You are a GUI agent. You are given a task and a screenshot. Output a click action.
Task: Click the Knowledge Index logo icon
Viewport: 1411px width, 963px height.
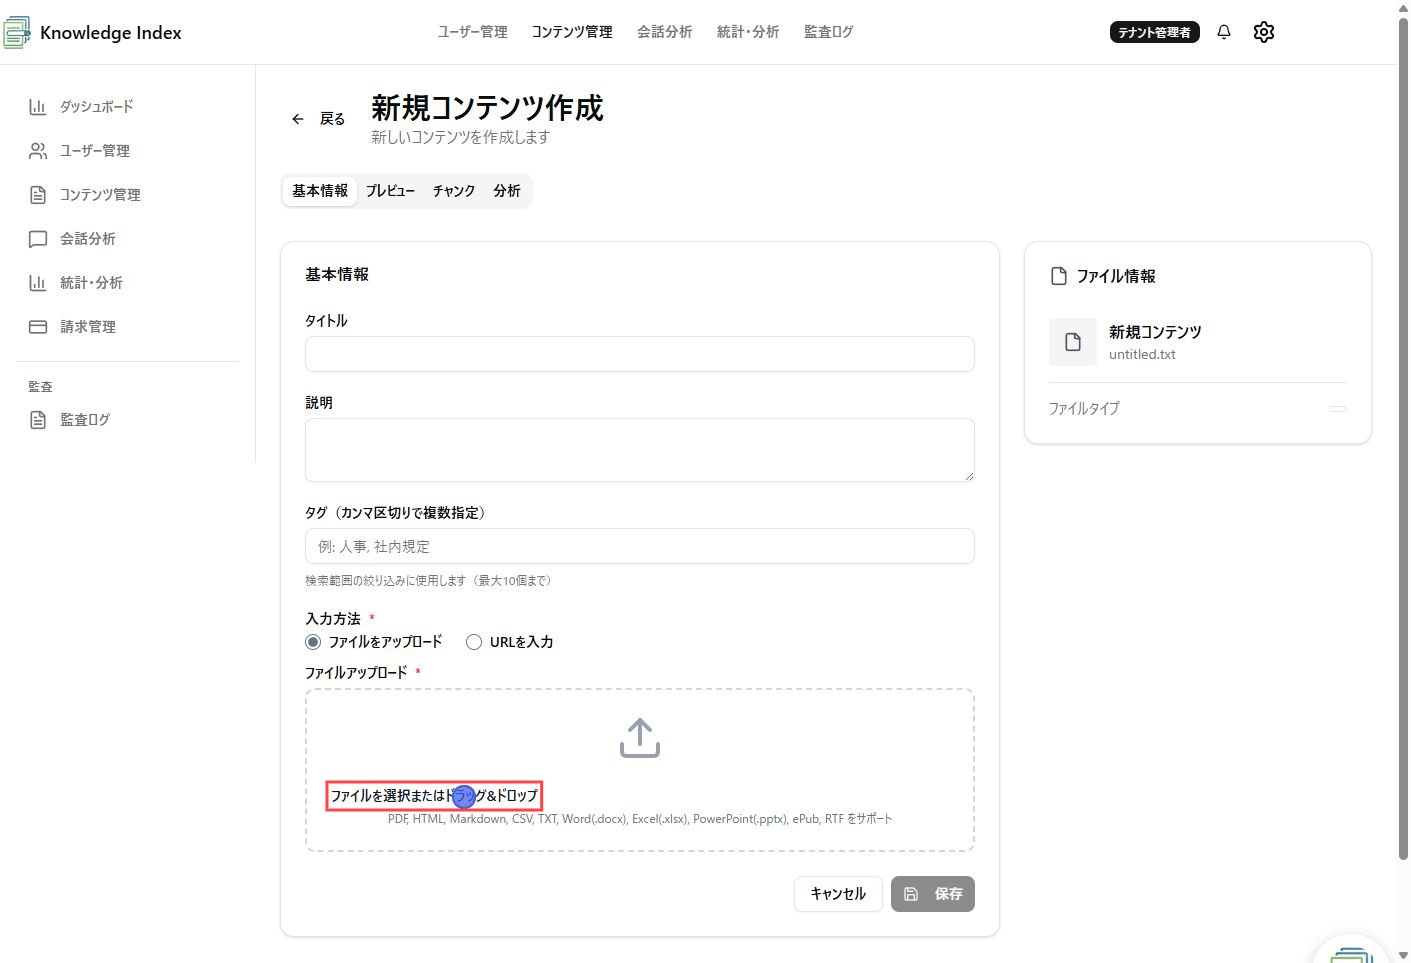click(x=17, y=32)
